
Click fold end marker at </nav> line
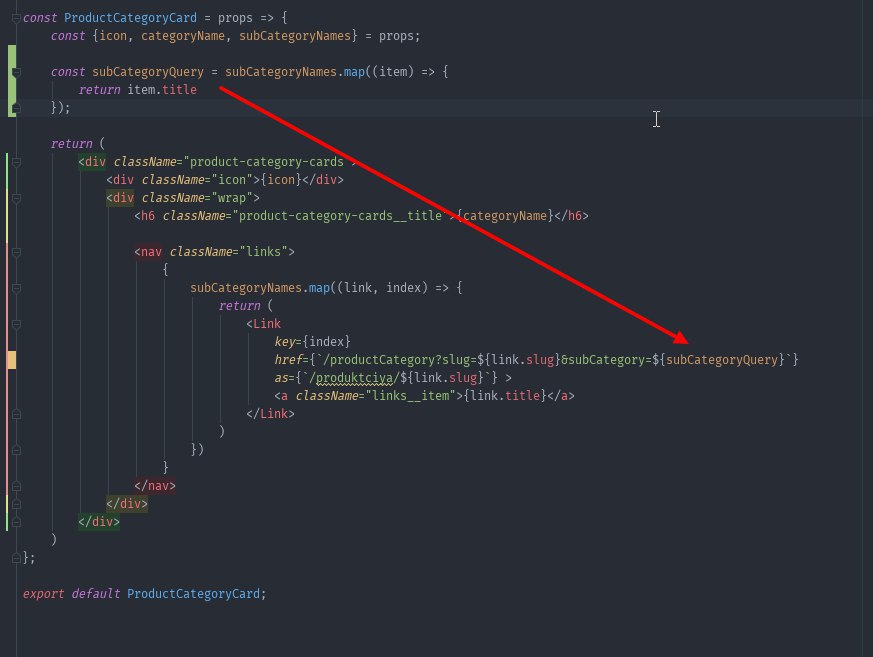(x=16, y=486)
